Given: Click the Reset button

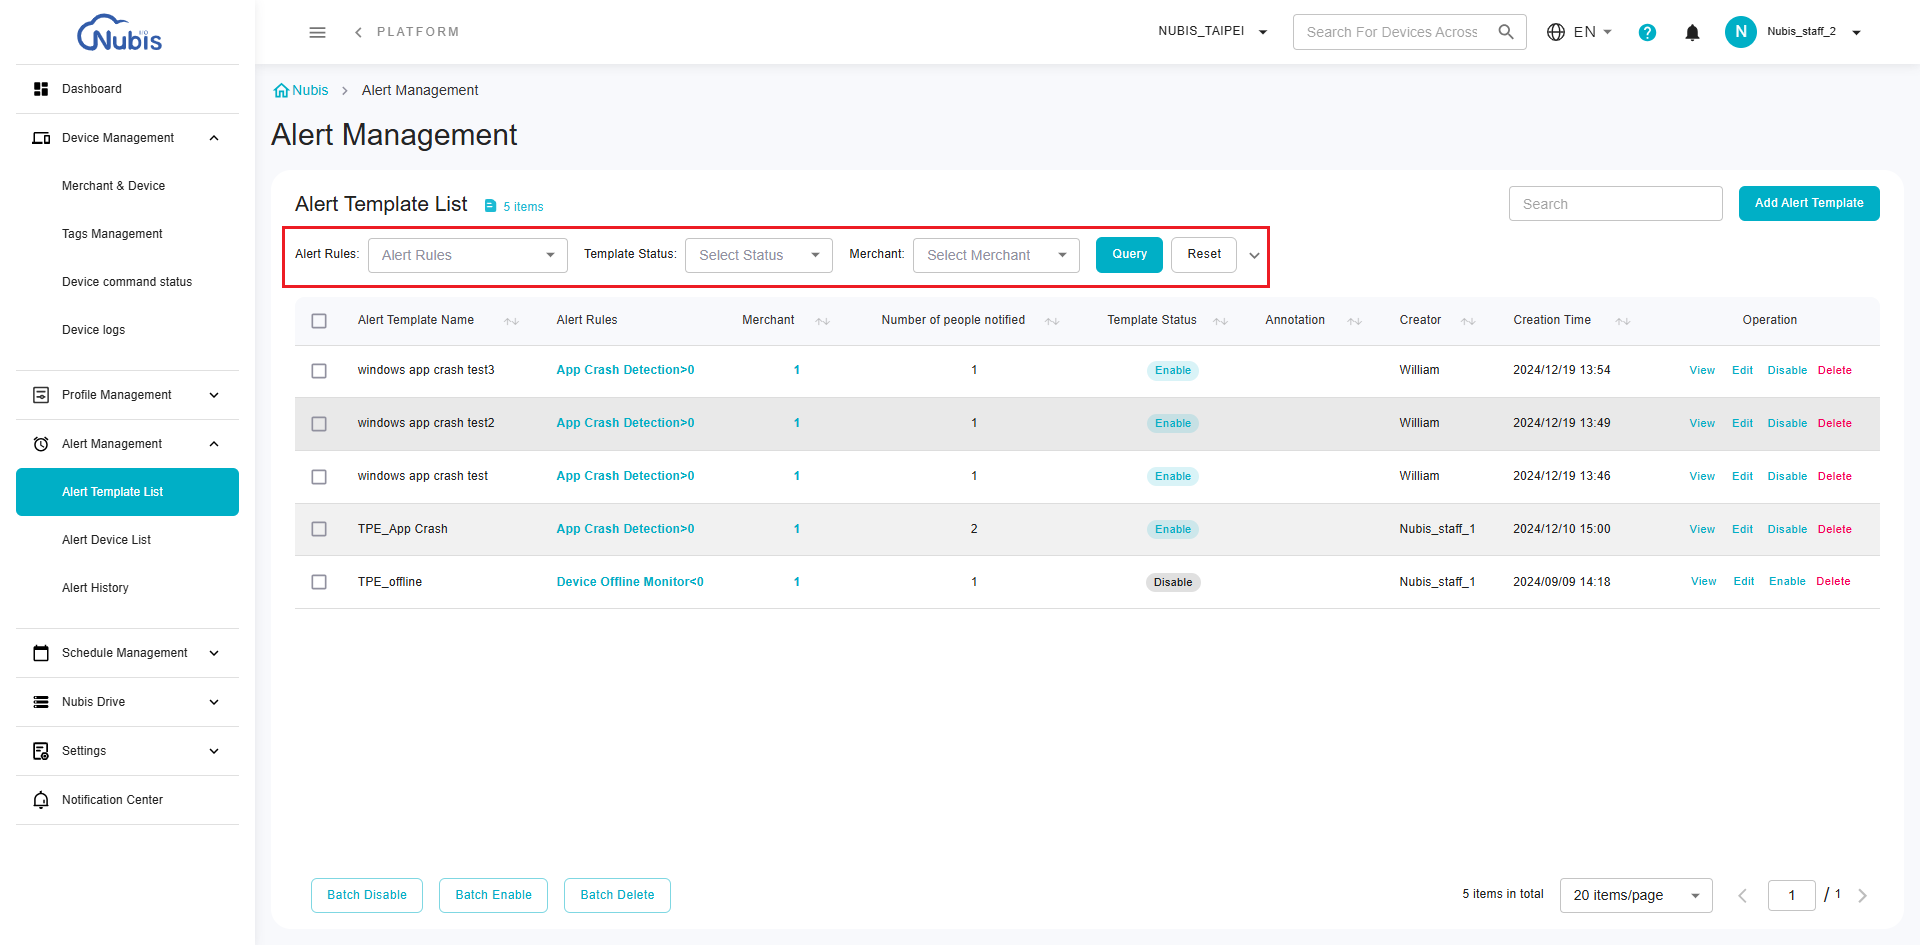Looking at the screenshot, I should 1204,255.
